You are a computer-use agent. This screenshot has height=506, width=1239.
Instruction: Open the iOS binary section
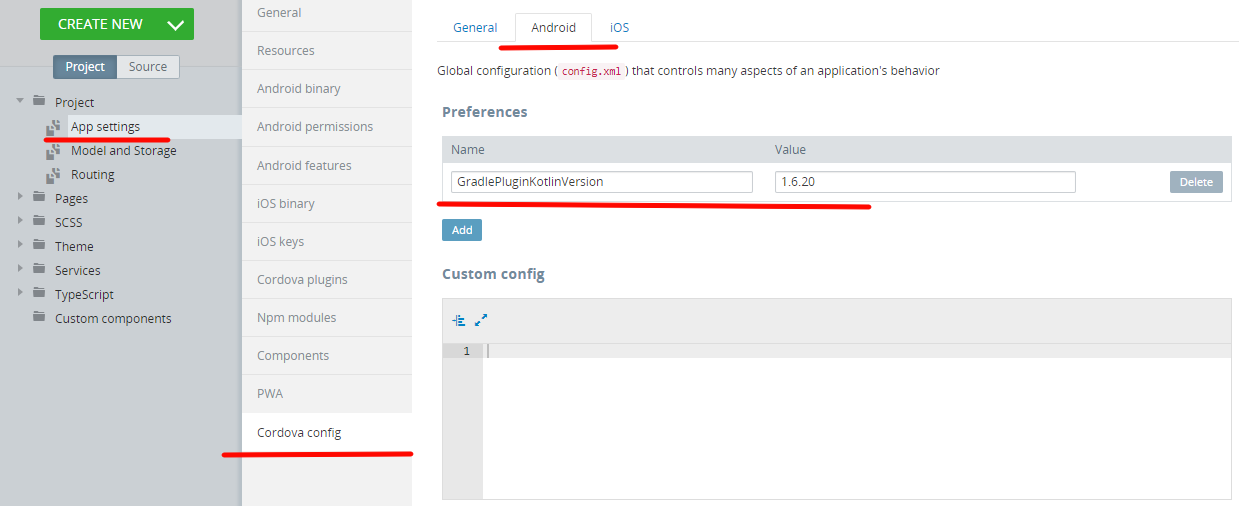point(327,203)
